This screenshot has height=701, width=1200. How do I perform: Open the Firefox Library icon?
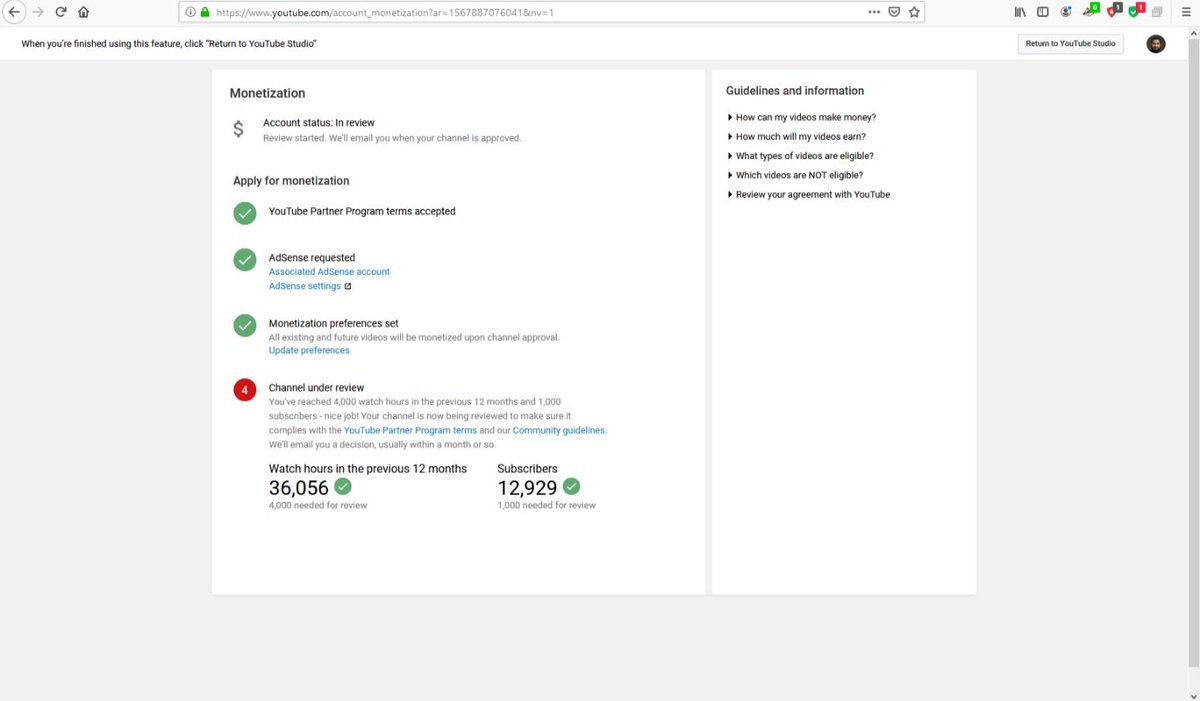[x=1021, y=13]
